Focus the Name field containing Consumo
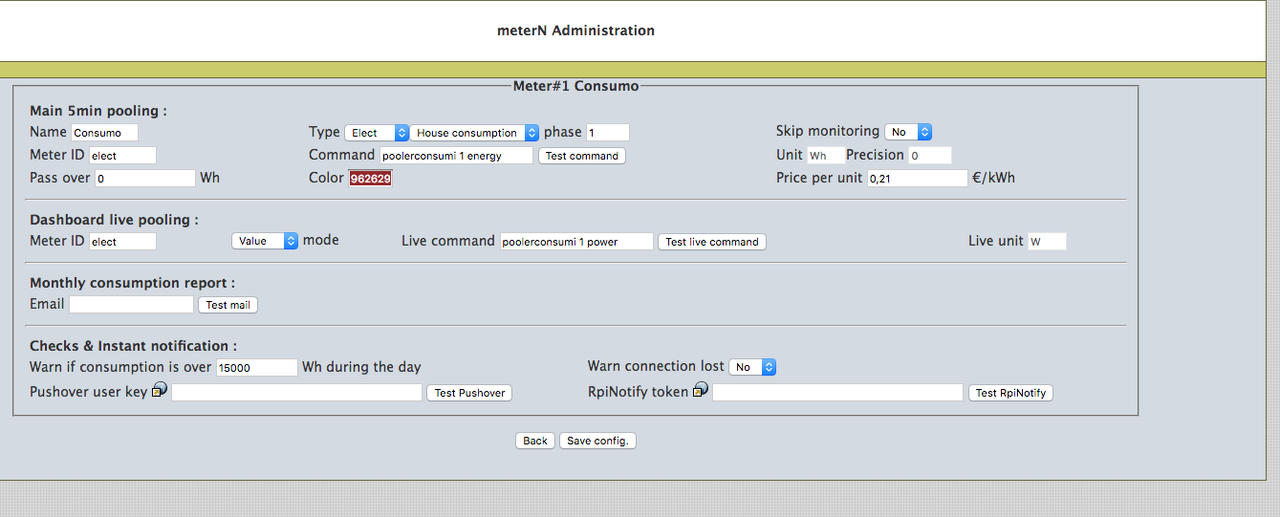This screenshot has height=517, width=1280. click(x=105, y=133)
